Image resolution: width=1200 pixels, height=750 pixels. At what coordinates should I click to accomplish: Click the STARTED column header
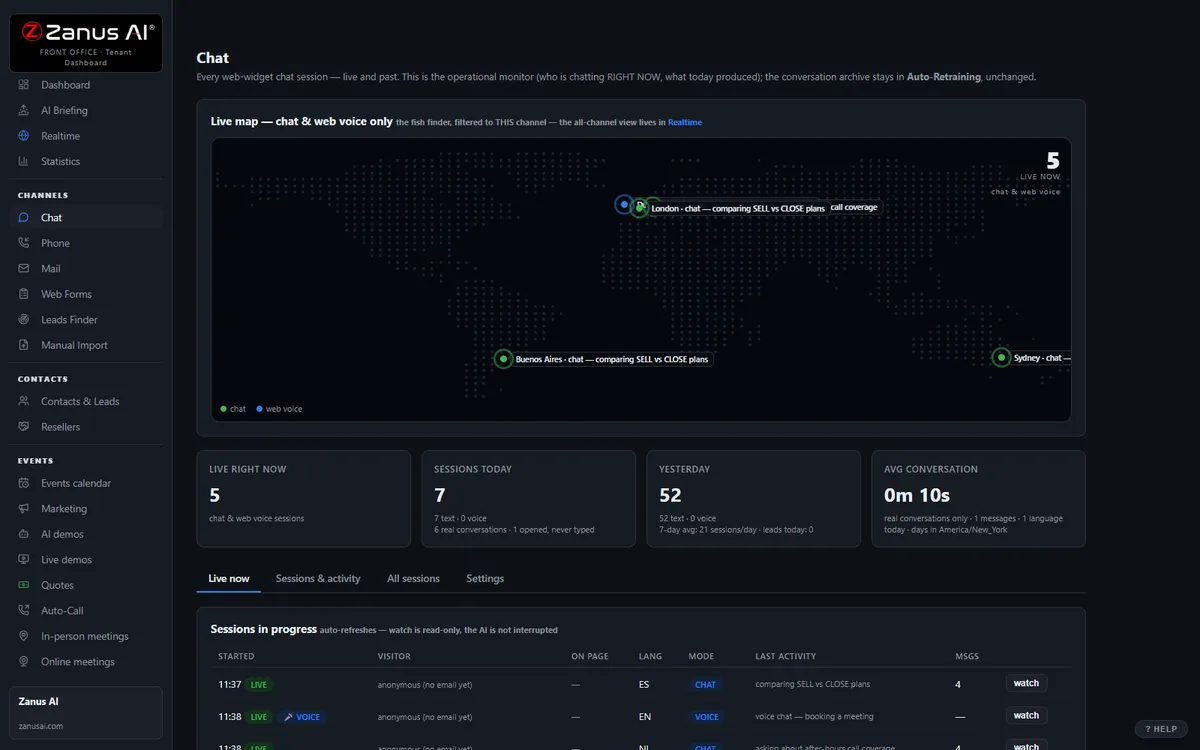click(x=236, y=656)
